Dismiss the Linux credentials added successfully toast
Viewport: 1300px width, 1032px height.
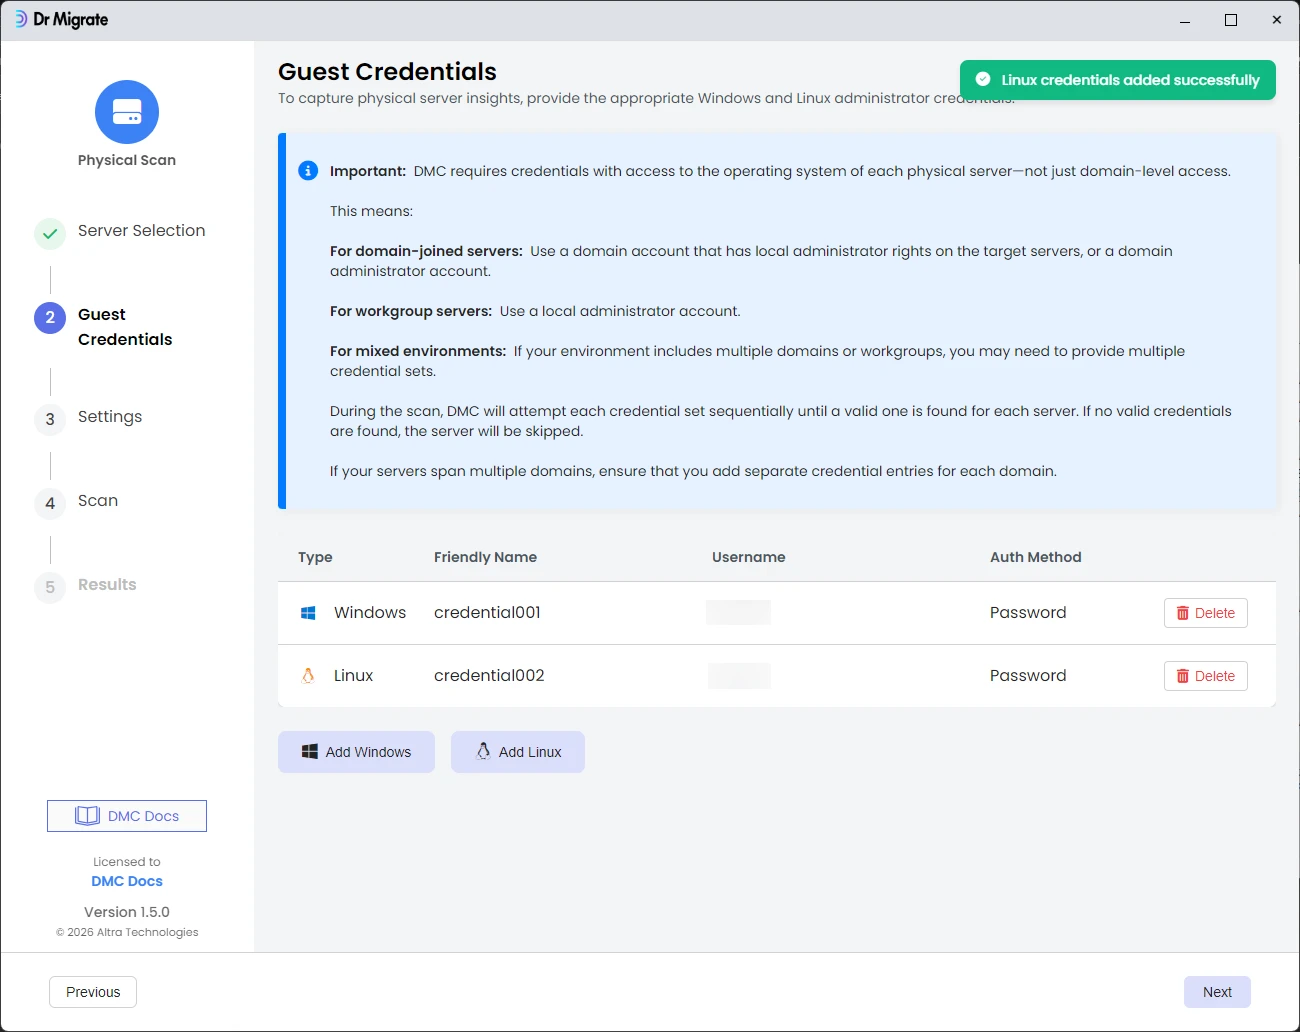1118,80
